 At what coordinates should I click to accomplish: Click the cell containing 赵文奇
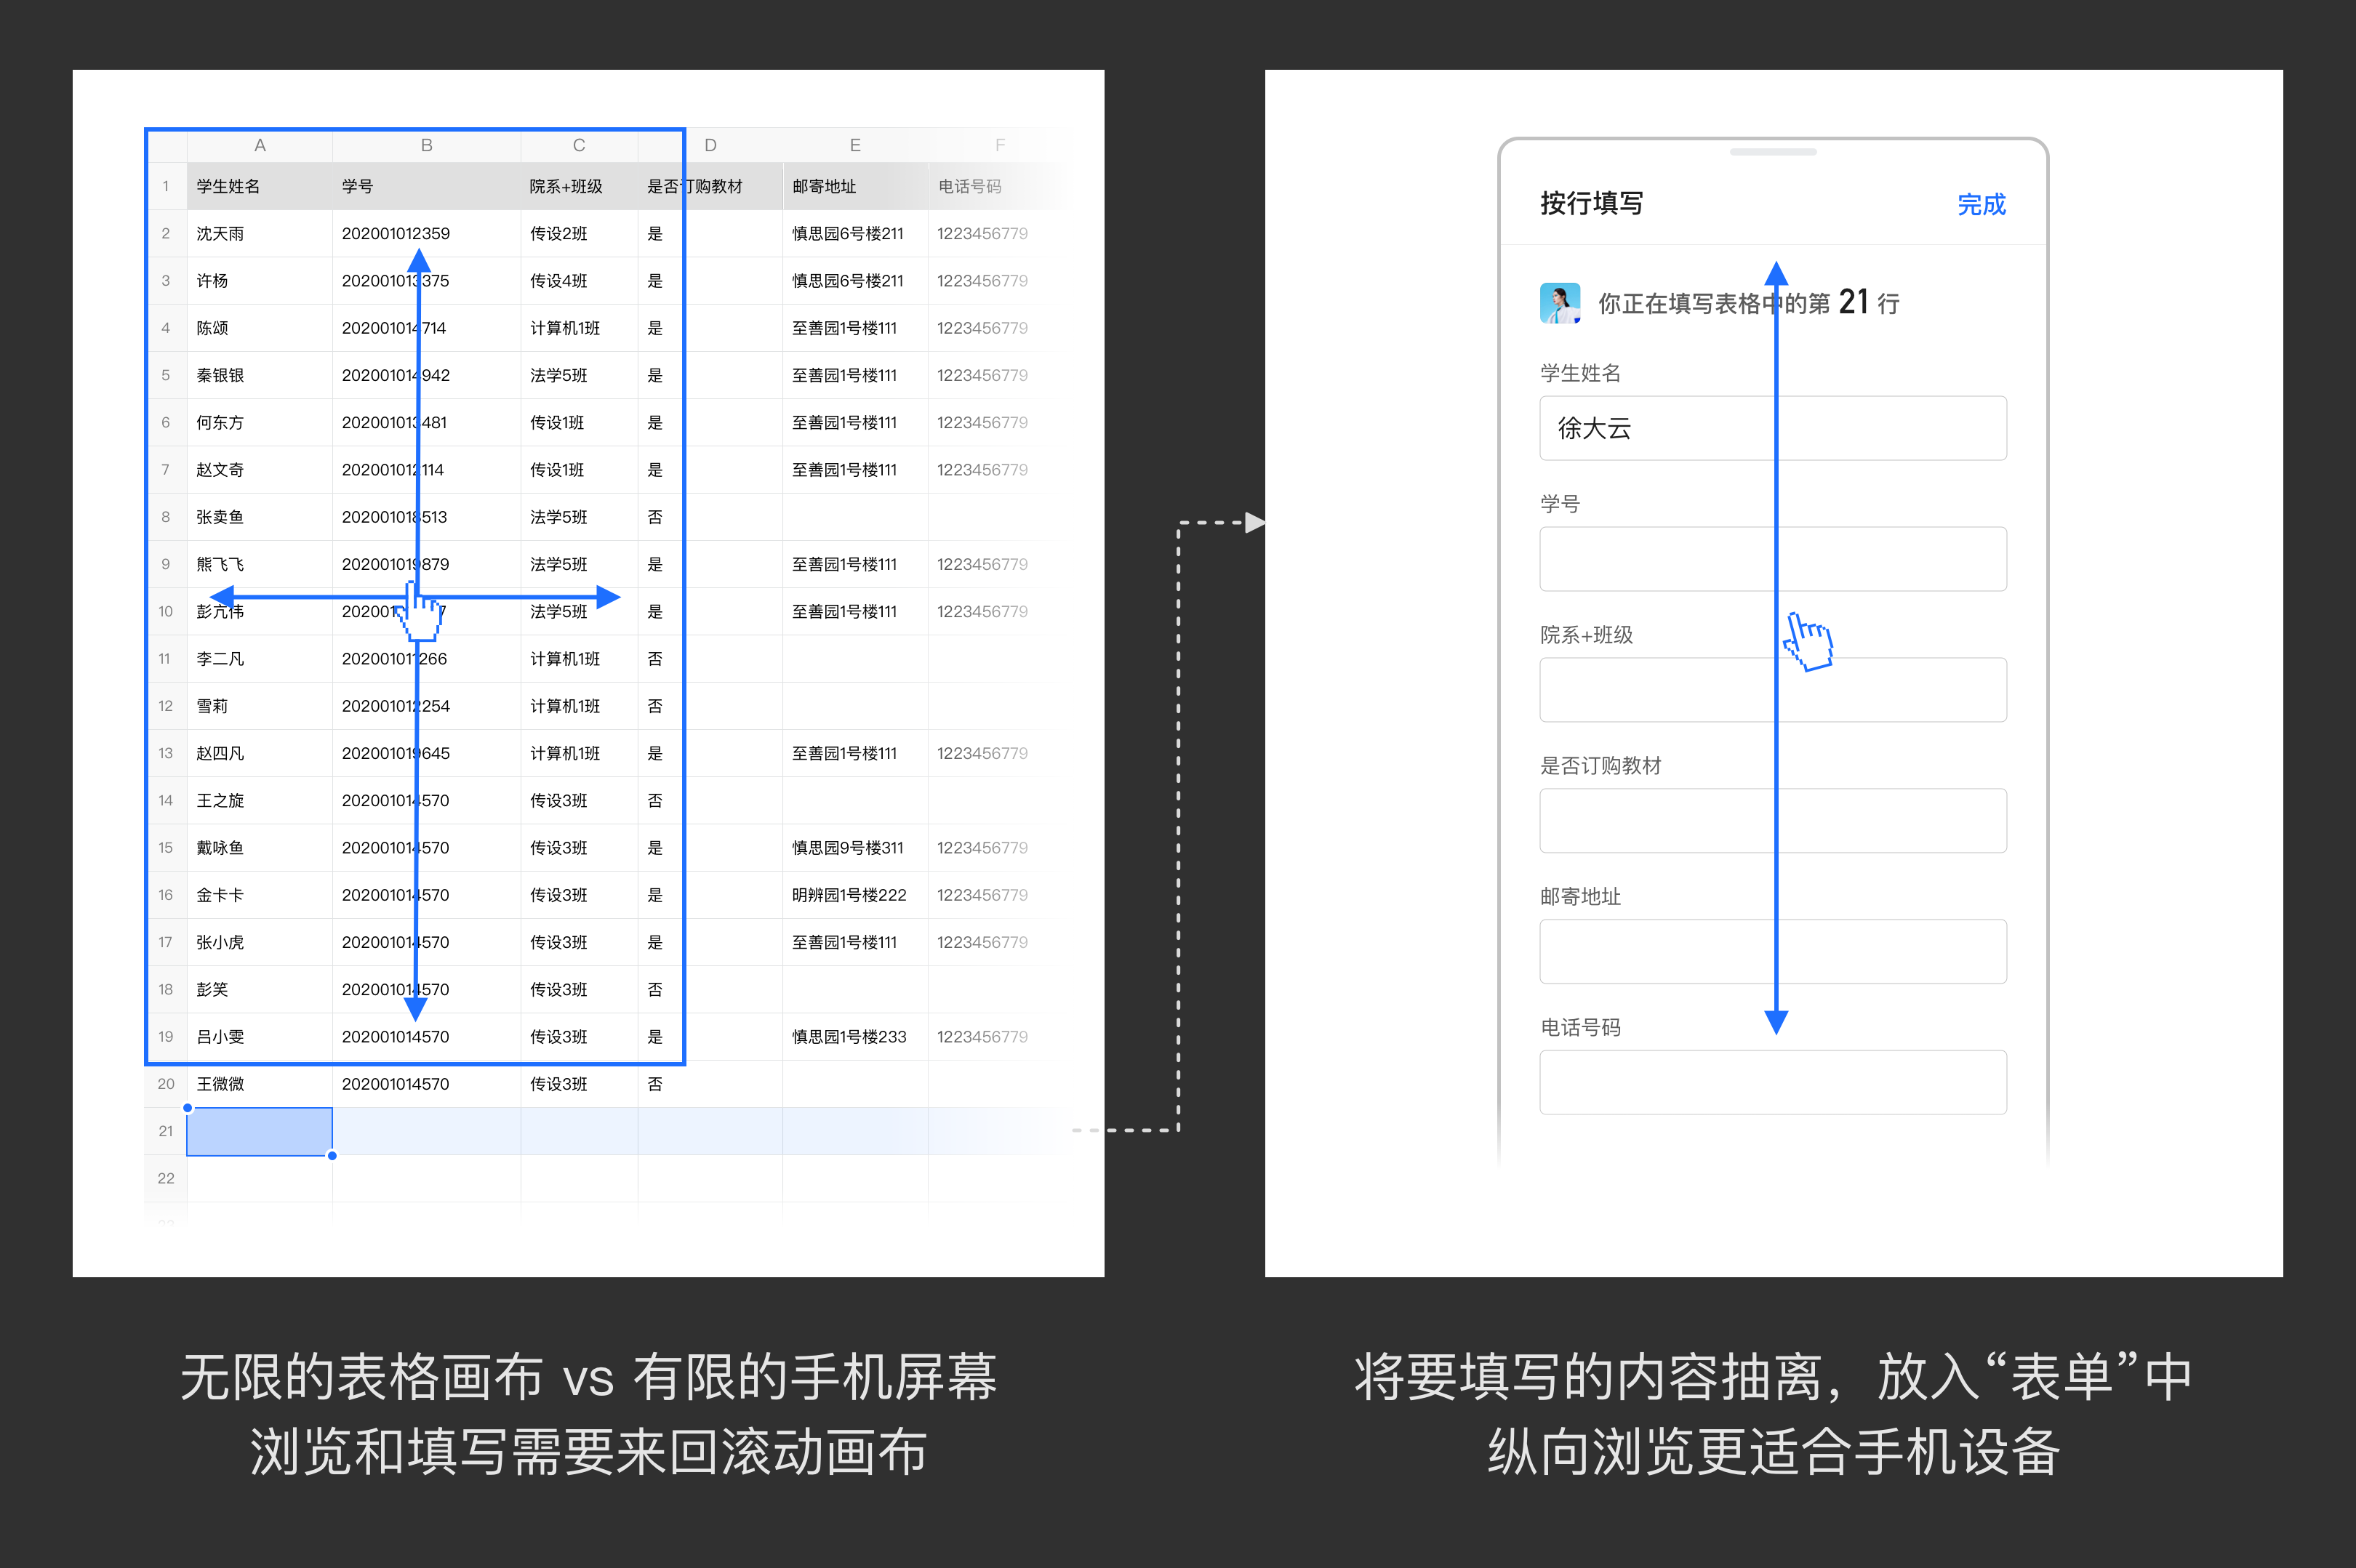coord(260,470)
